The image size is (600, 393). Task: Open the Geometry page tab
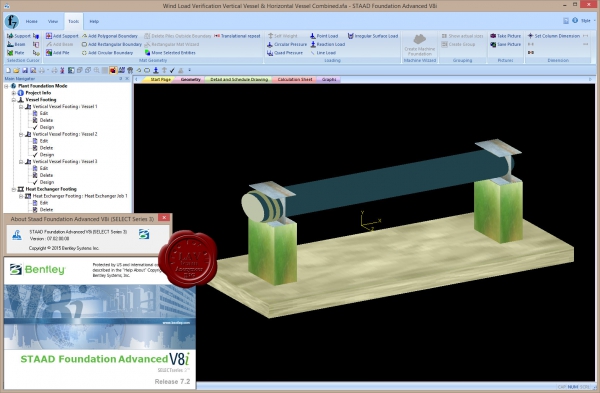[190, 80]
